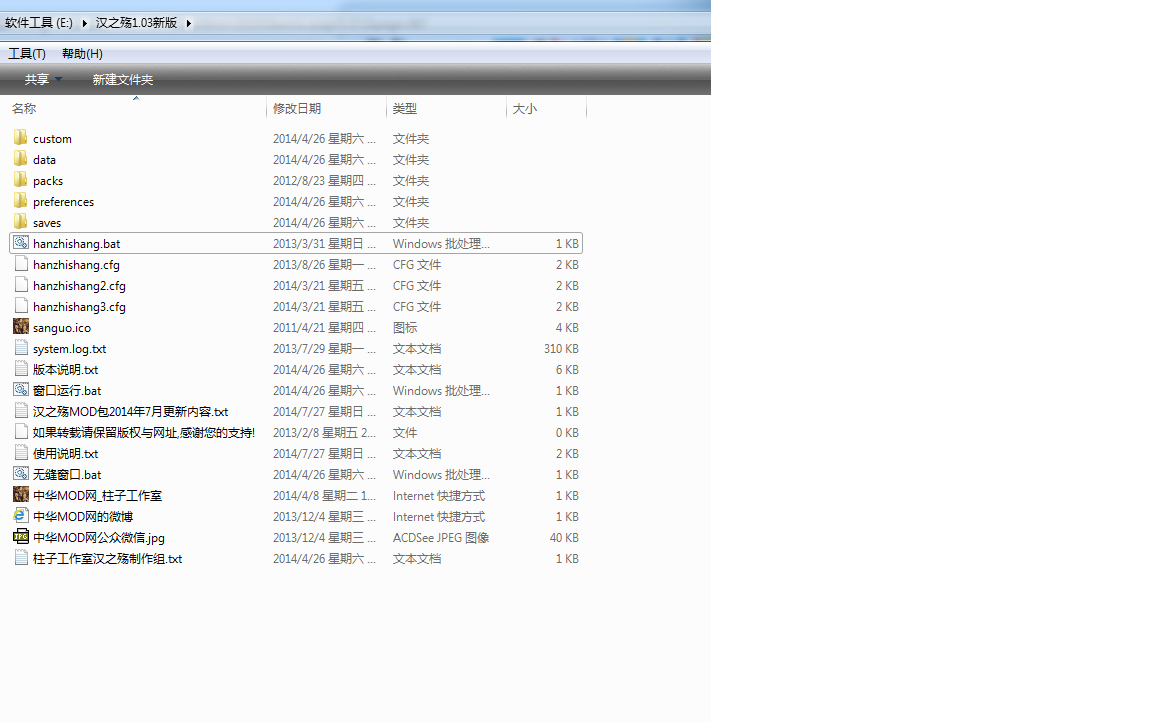
Task: Select the sanguo.ico image icon
Action: (20, 327)
